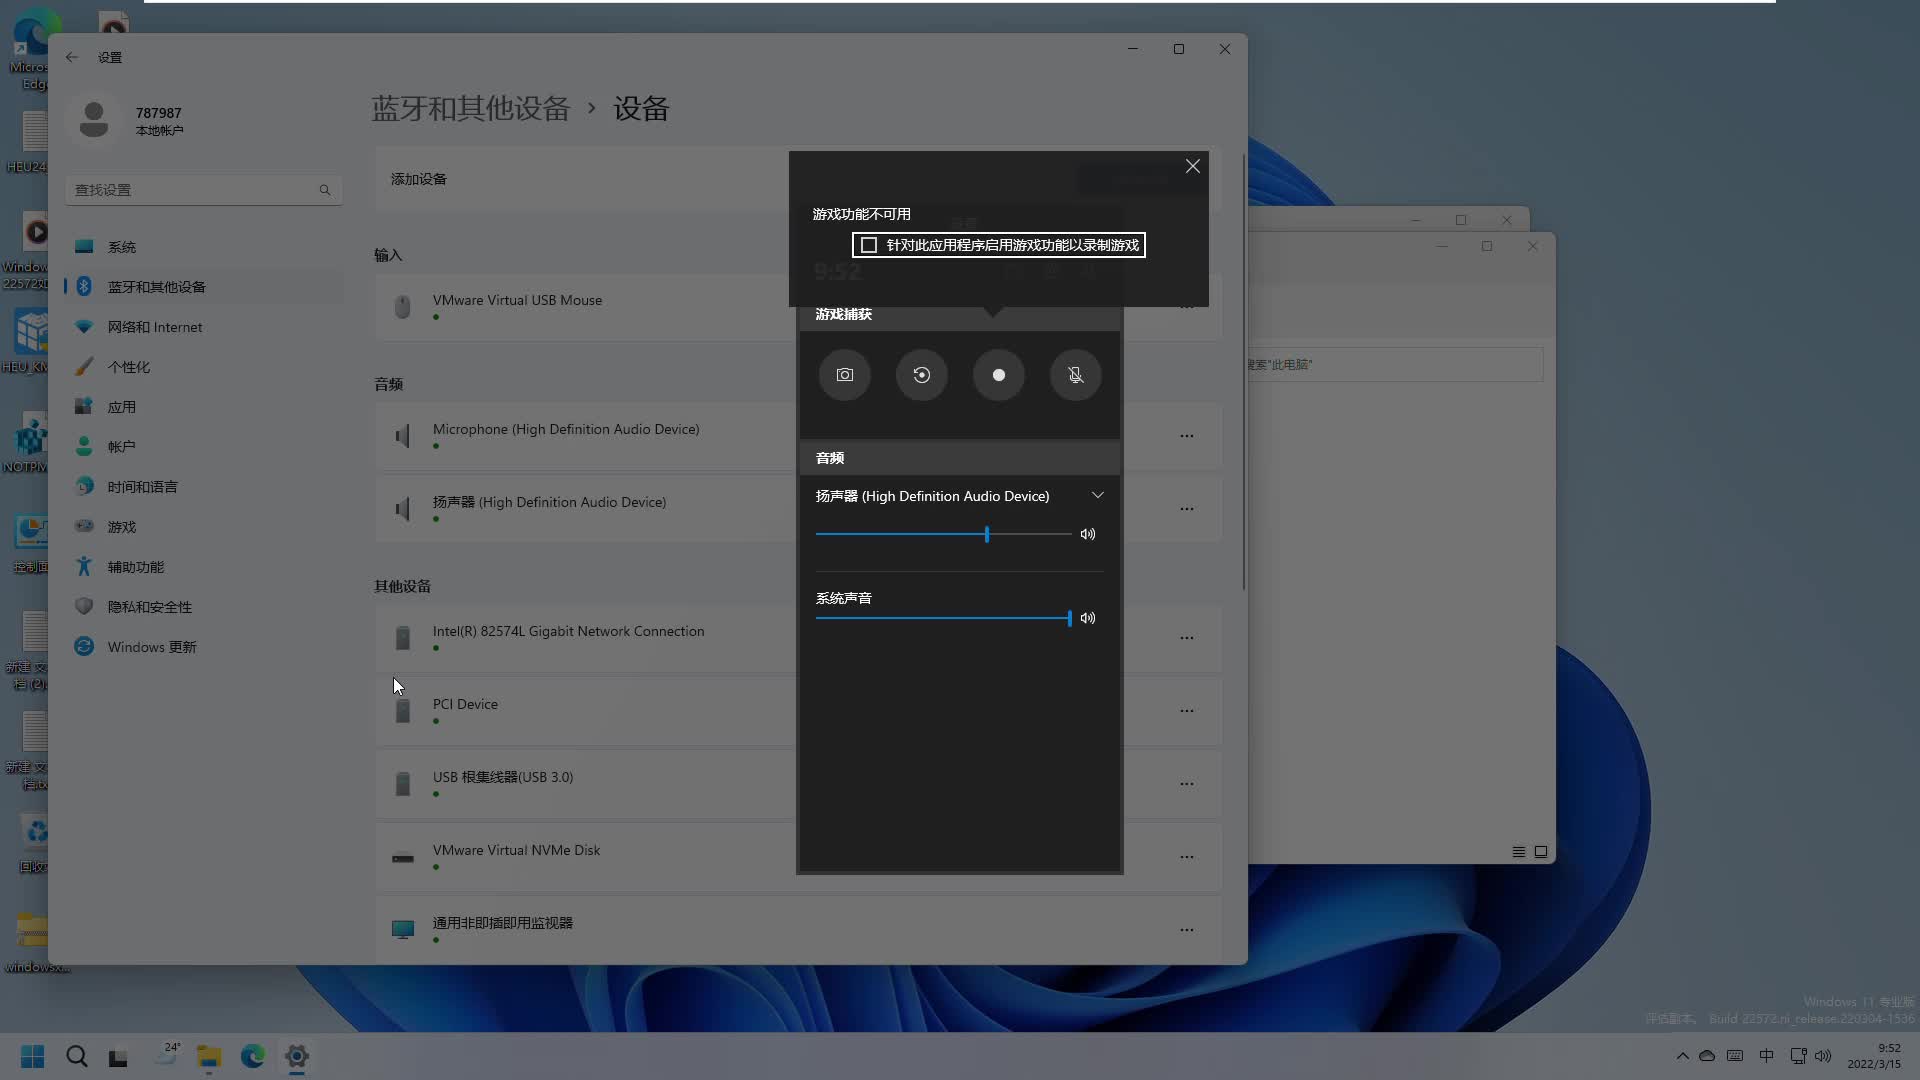
Task: Open options menu for VMware Virtual USB Mouse
Action: click(x=1187, y=306)
